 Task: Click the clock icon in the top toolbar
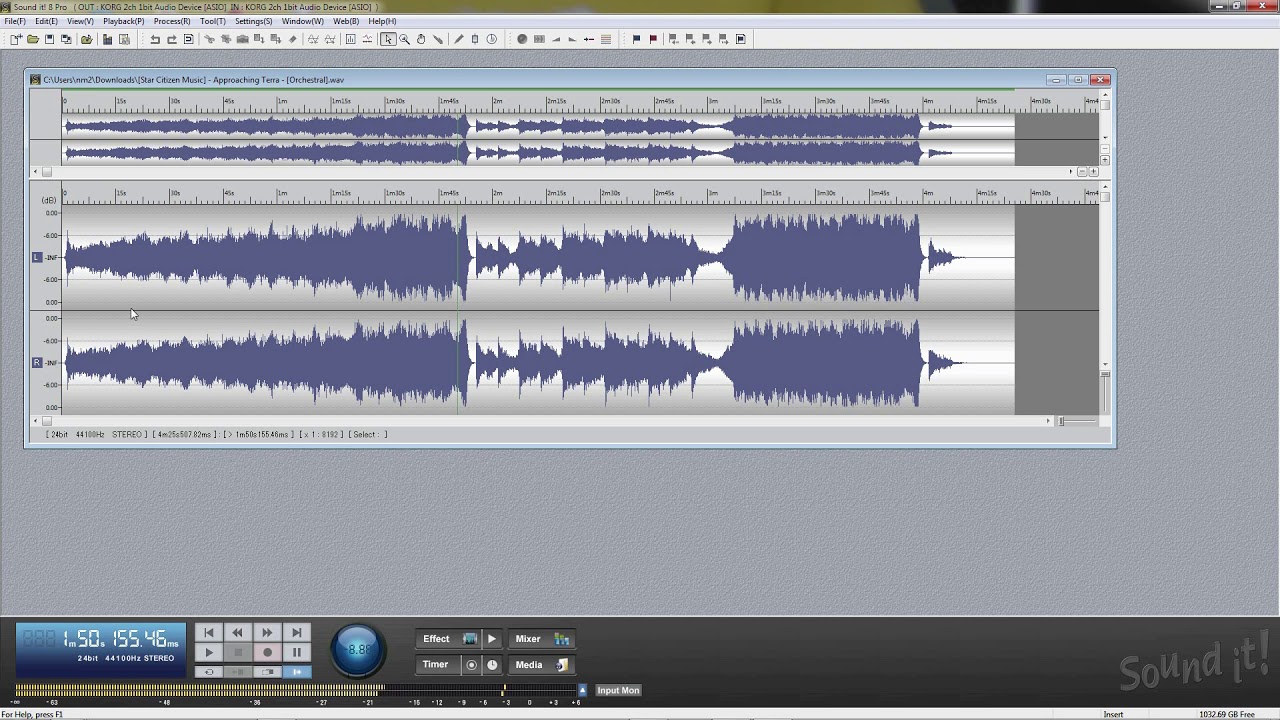pyautogui.click(x=491, y=39)
